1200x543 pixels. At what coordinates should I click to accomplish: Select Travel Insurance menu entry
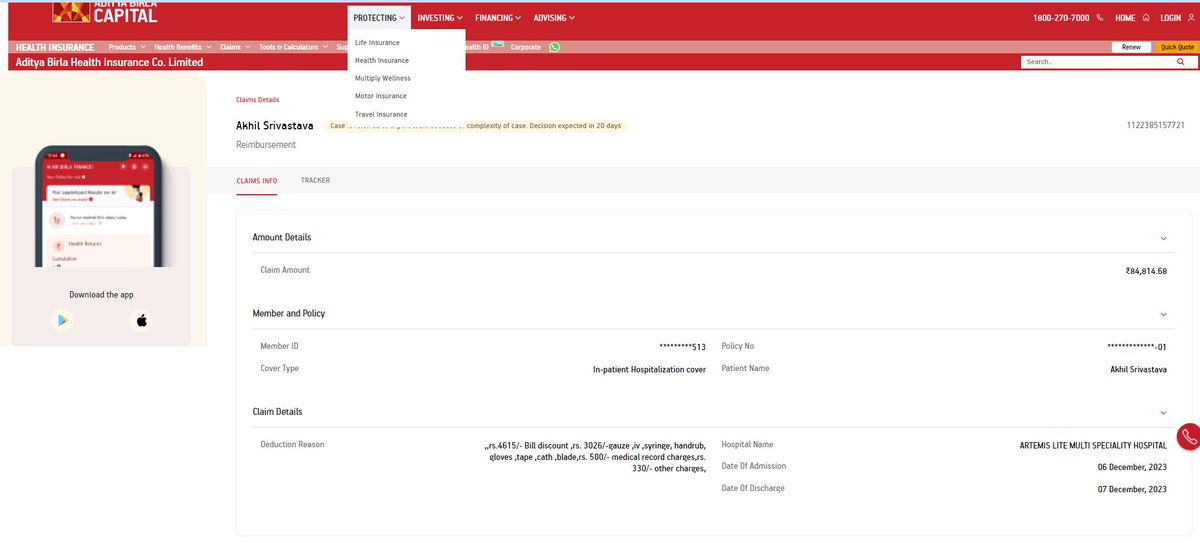pyautogui.click(x=381, y=114)
